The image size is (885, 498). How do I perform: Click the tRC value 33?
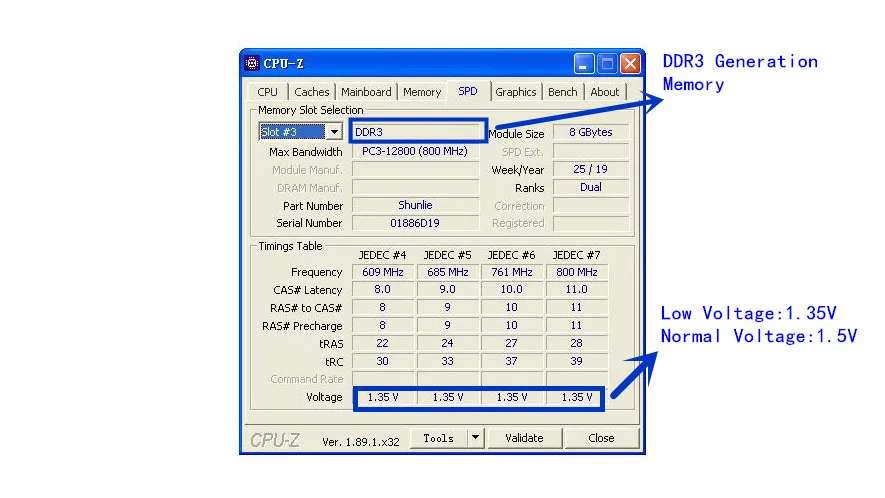[448, 361]
